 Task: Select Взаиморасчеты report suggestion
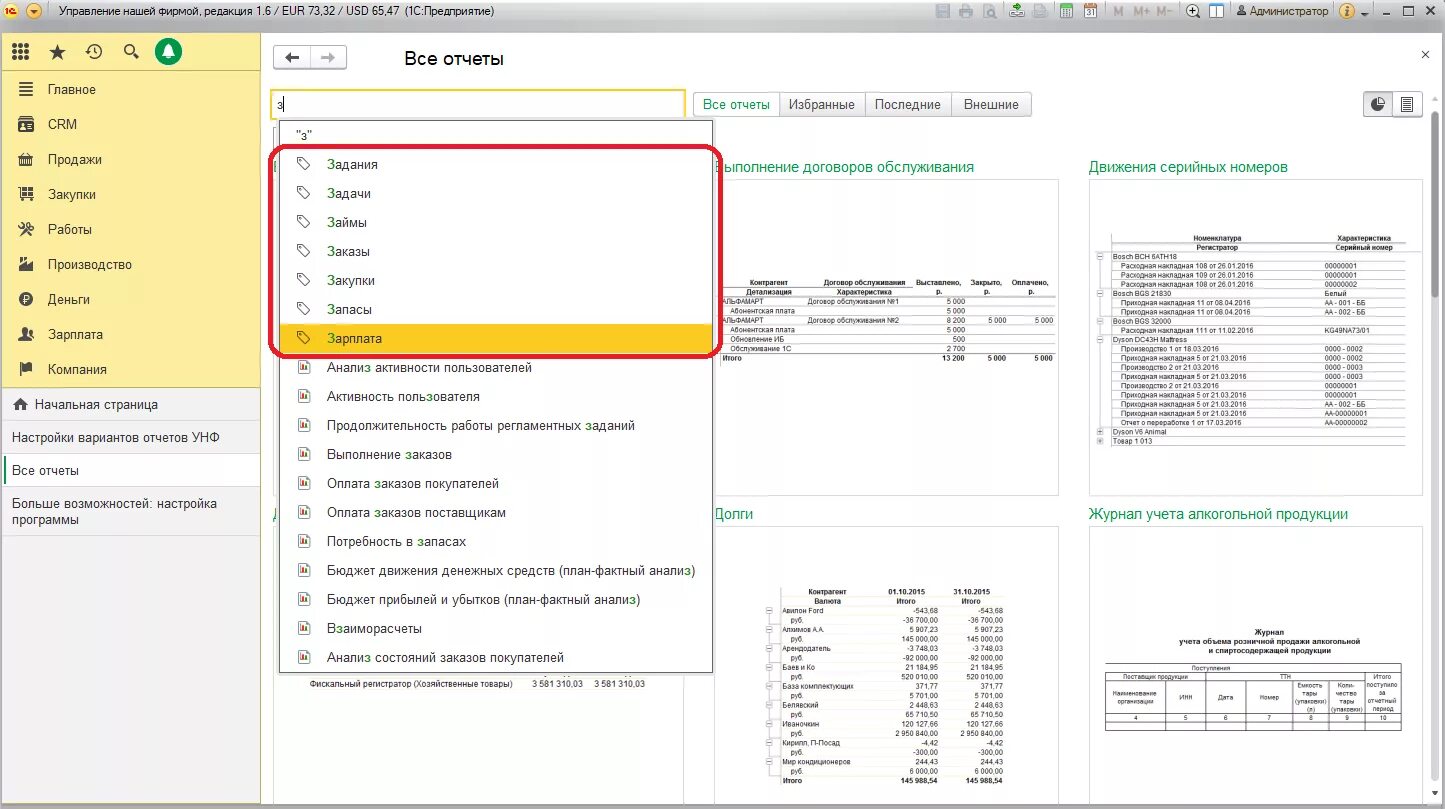[x=496, y=628]
